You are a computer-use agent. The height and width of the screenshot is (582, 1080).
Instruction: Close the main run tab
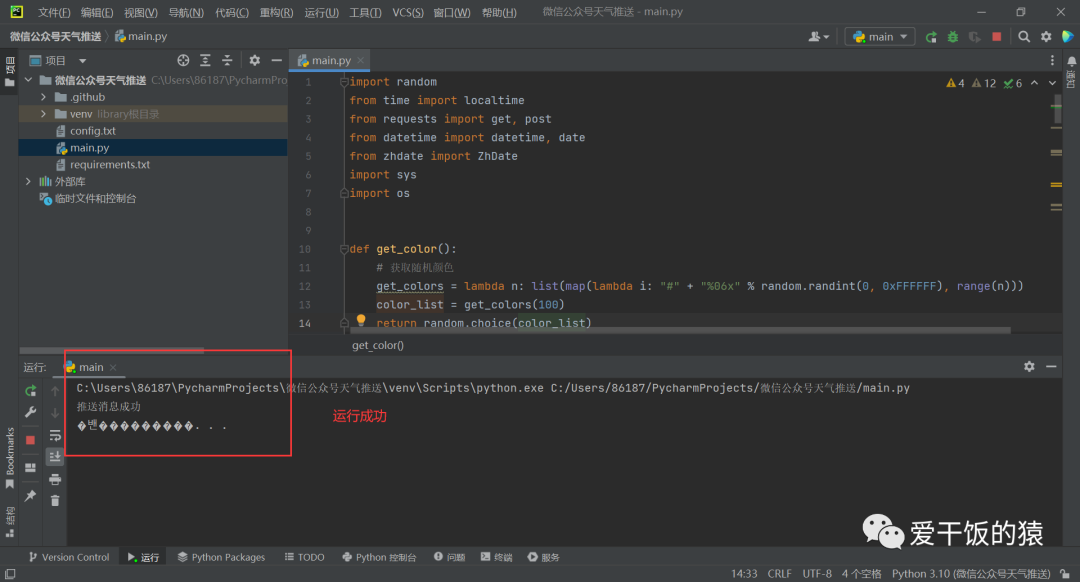click(113, 367)
